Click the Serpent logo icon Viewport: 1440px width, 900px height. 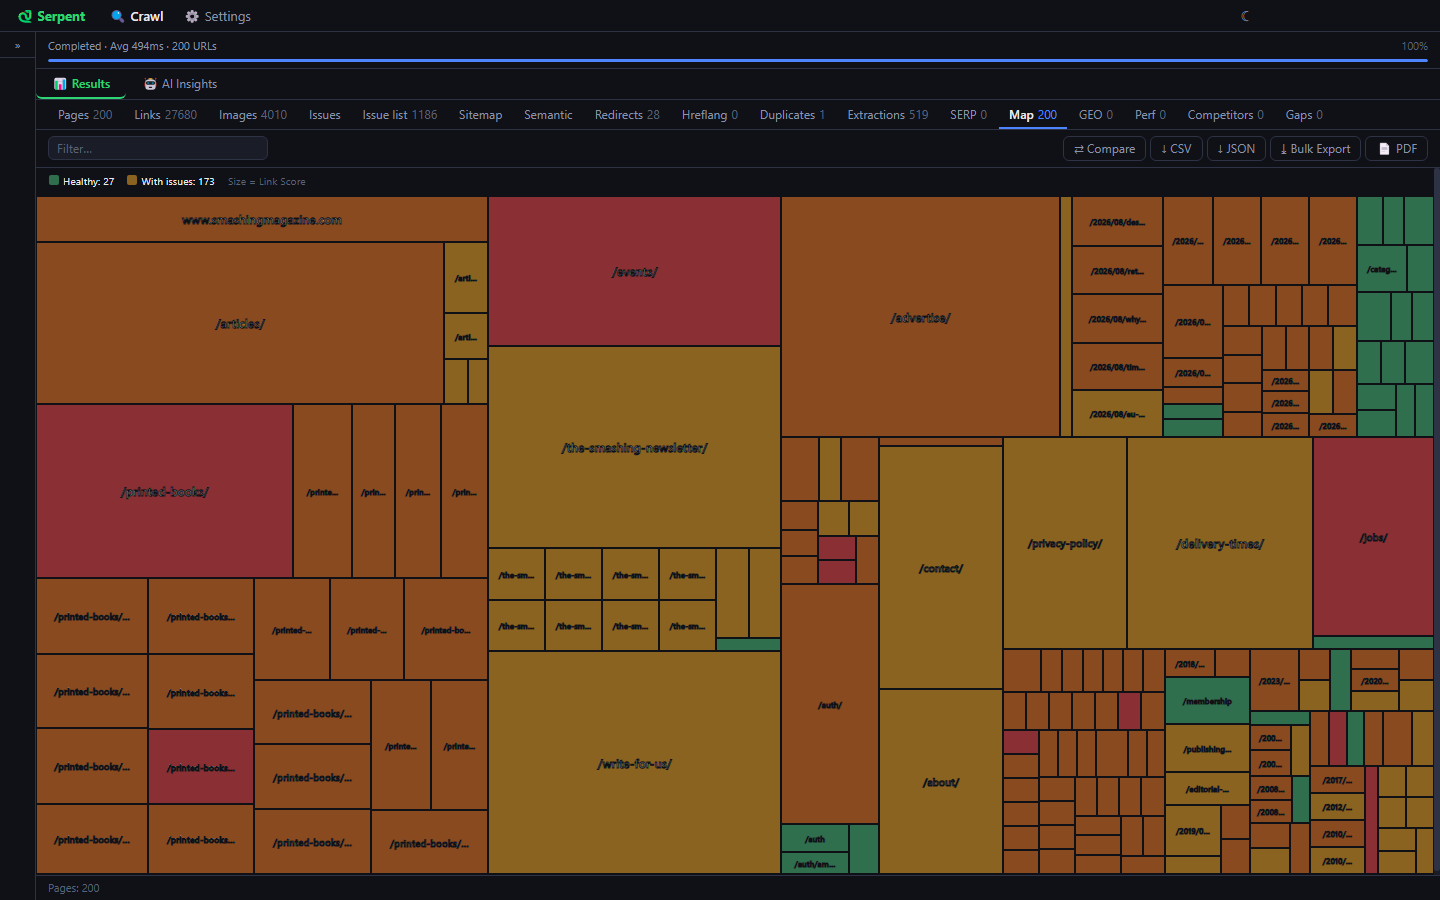click(x=25, y=17)
